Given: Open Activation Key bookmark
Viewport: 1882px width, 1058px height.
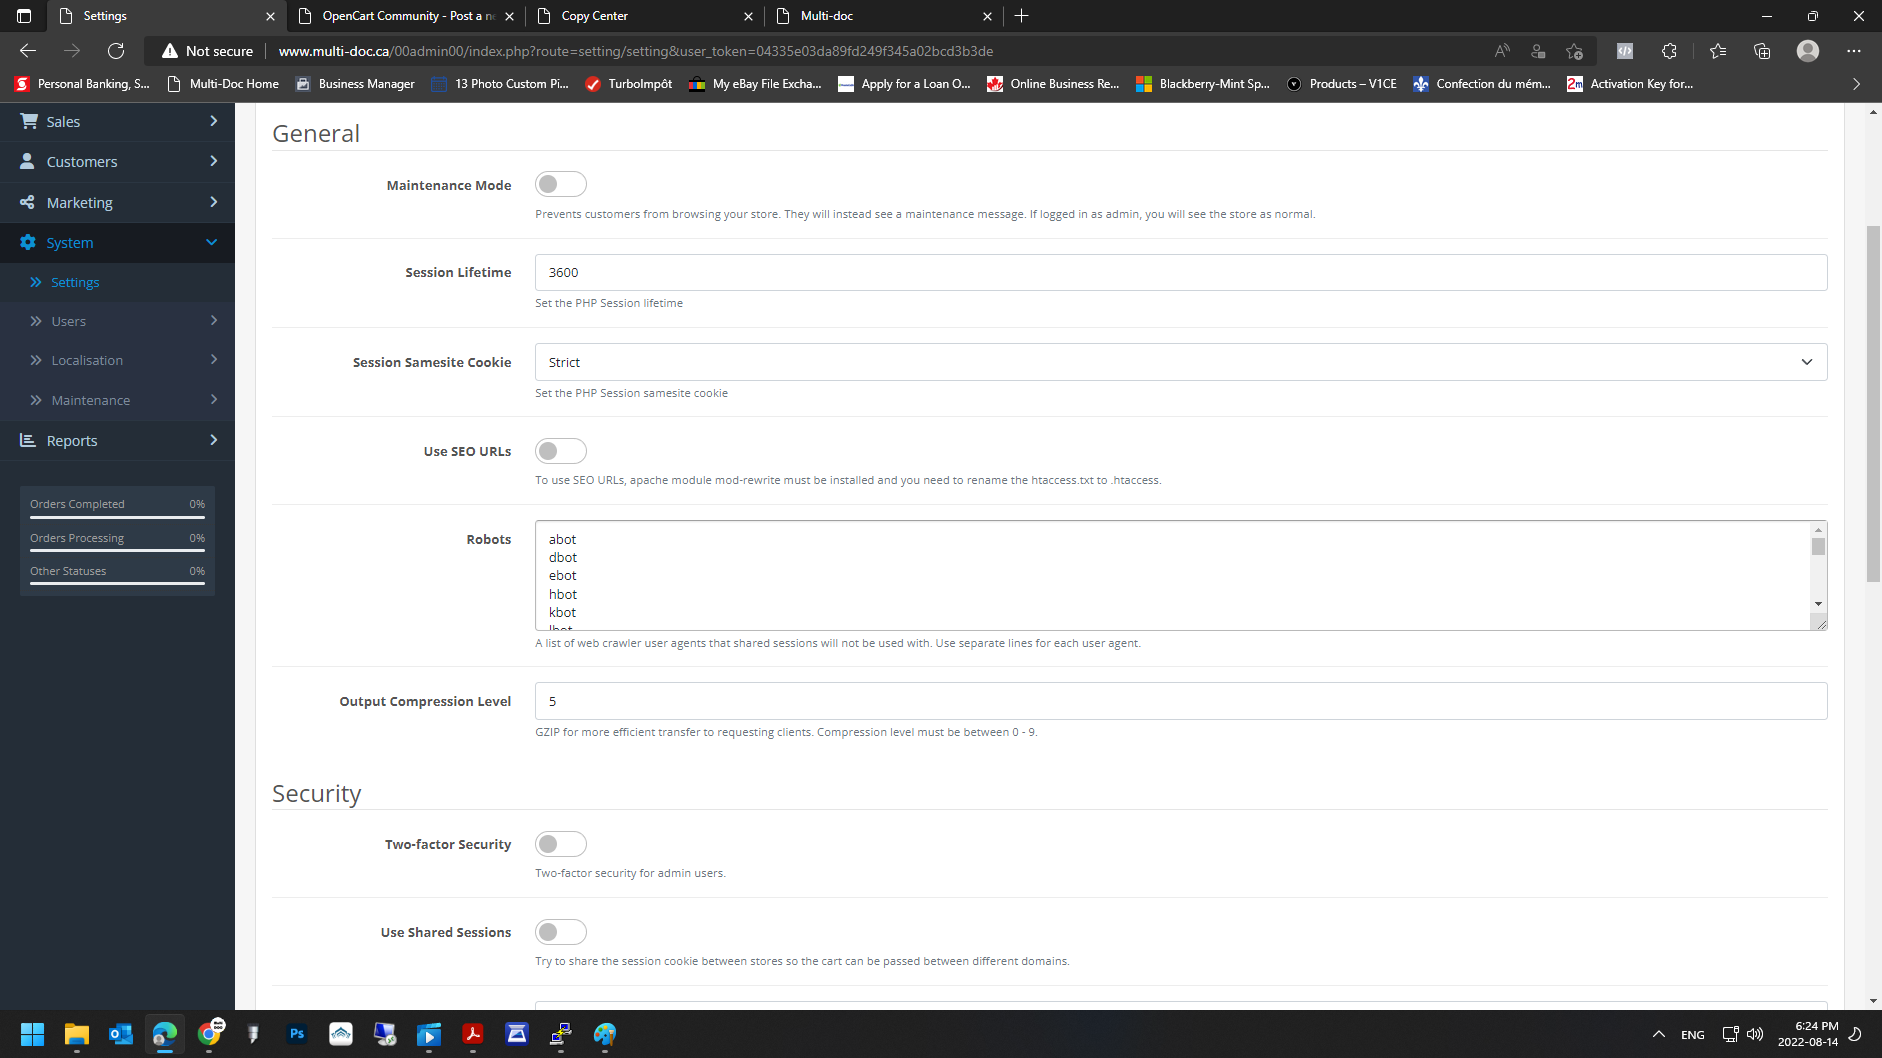Looking at the screenshot, I should pos(1630,84).
